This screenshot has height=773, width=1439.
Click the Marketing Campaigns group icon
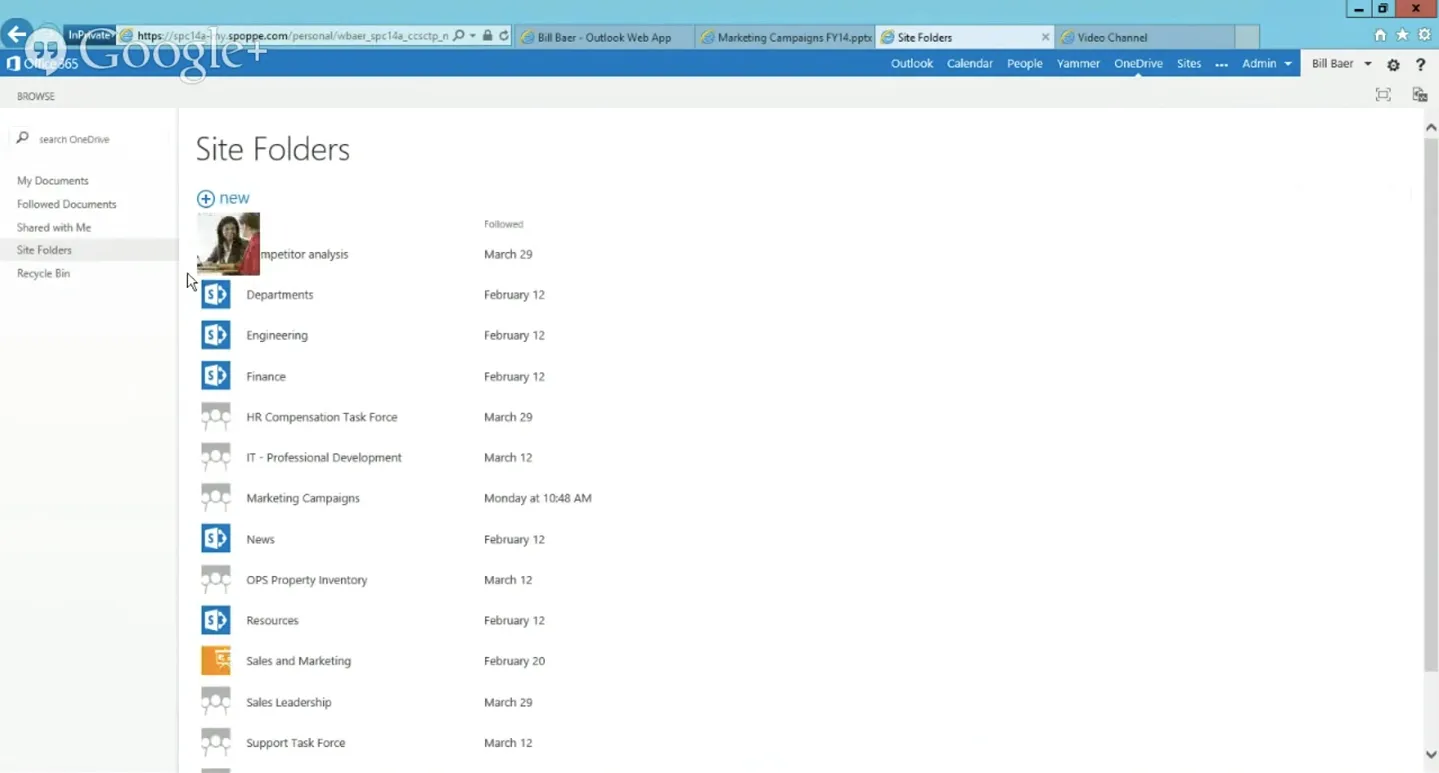(216, 498)
